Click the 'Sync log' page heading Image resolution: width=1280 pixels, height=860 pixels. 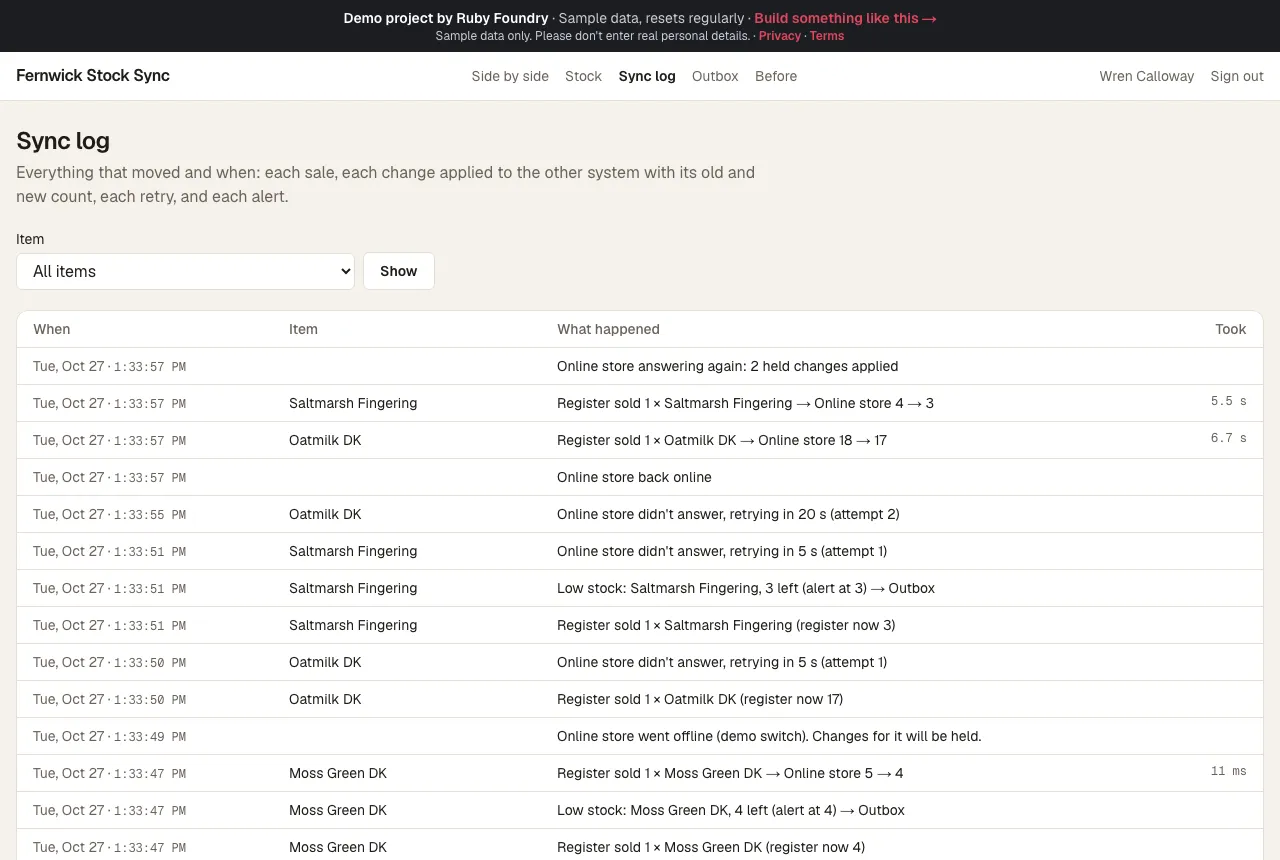click(63, 141)
